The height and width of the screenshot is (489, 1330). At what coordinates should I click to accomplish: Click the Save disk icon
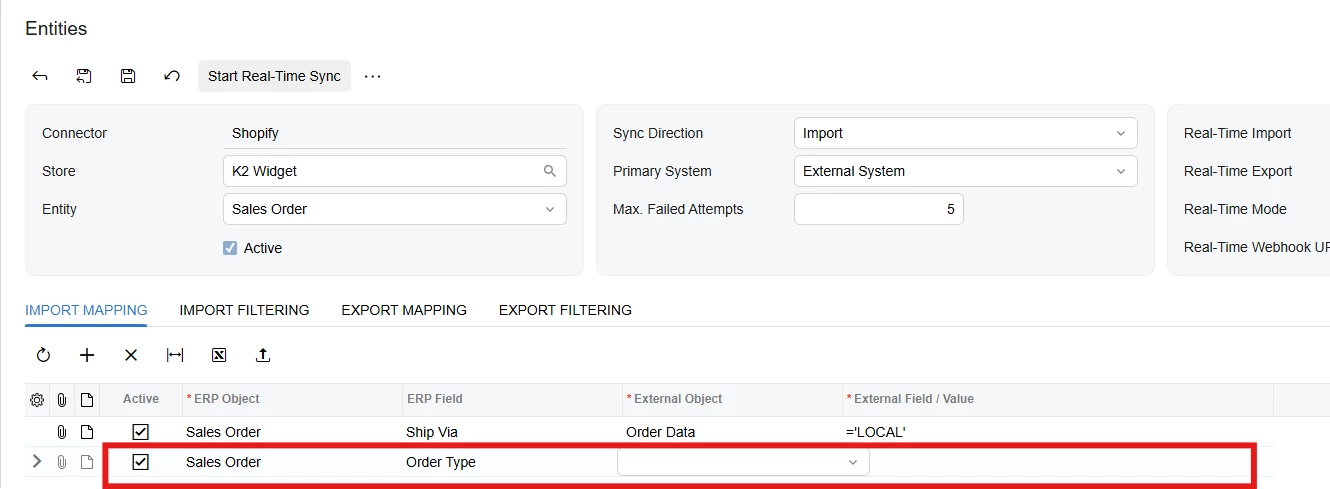click(x=128, y=76)
